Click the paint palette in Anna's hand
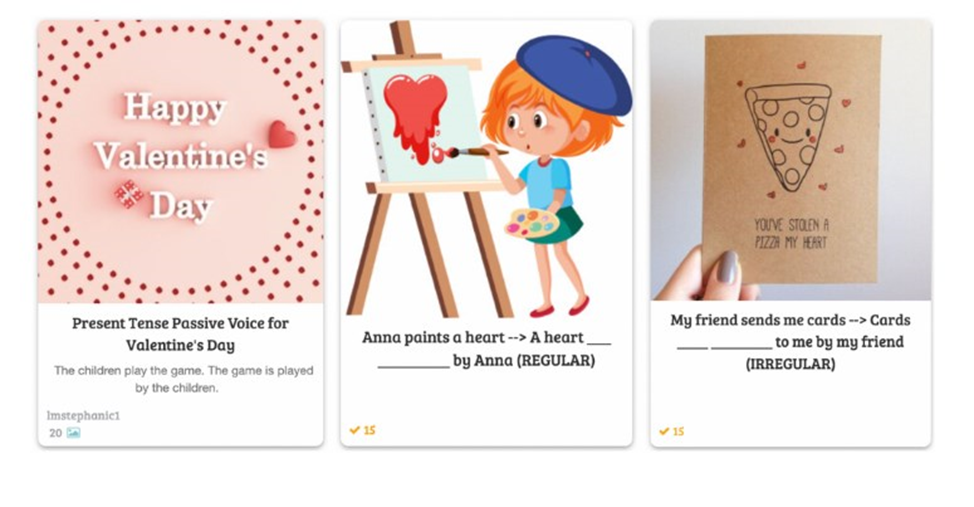This screenshot has width=974, height=507. [532, 223]
